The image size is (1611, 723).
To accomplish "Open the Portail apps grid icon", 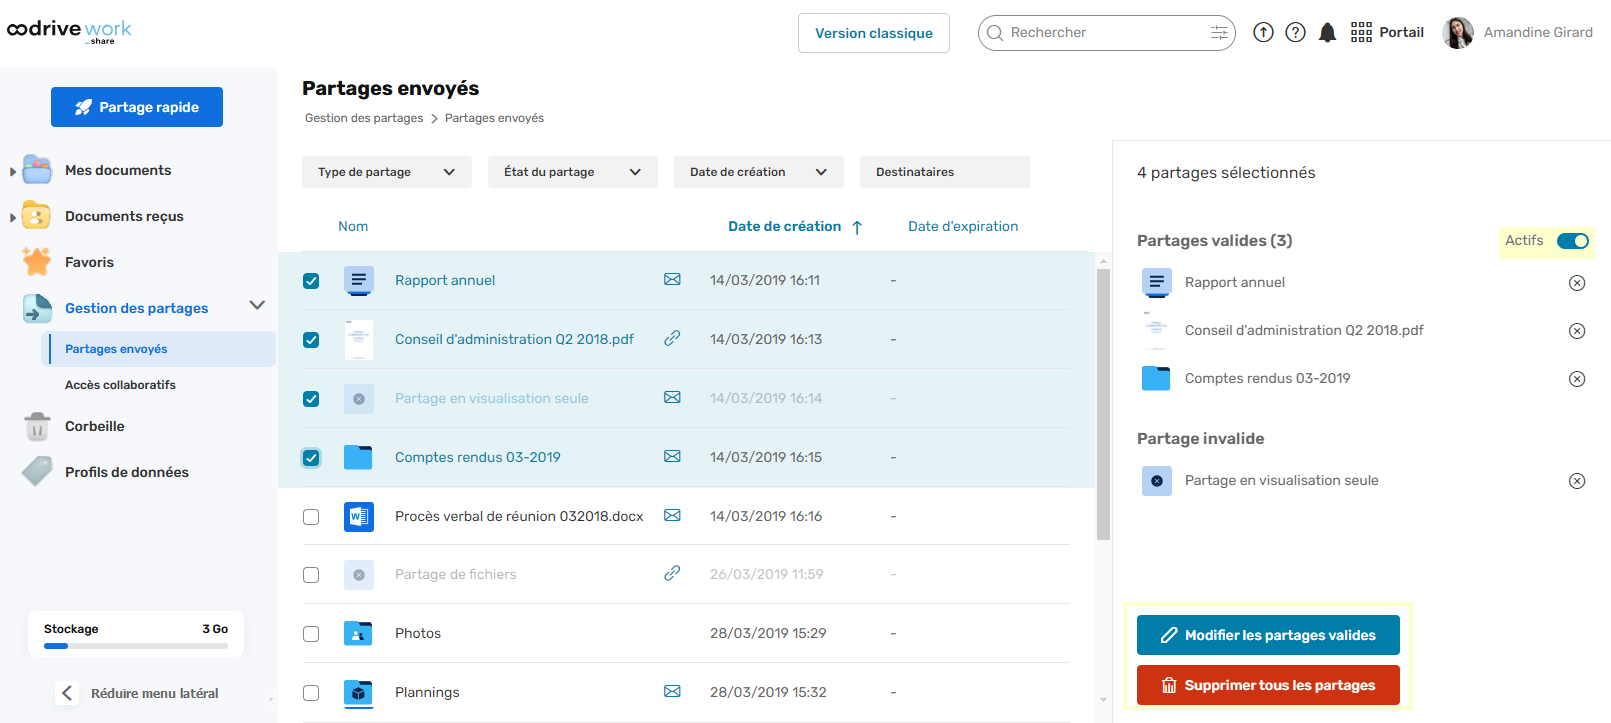I will point(1361,33).
